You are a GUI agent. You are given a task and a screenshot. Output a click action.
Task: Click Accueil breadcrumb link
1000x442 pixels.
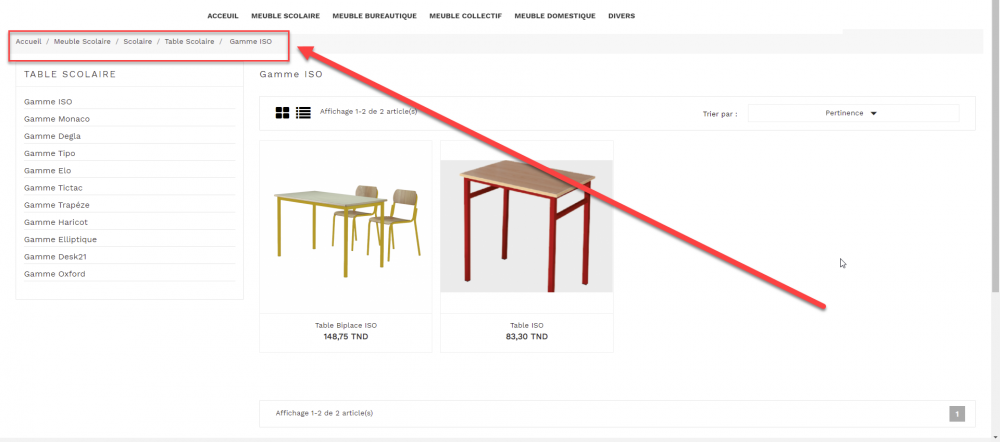click(x=29, y=41)
